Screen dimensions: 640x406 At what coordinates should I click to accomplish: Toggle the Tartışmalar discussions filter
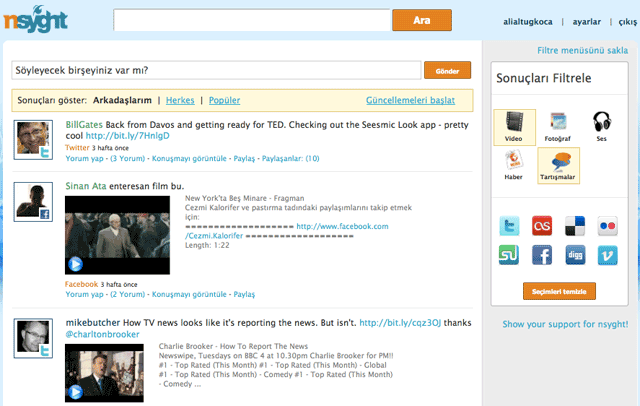tap(558, 166)
